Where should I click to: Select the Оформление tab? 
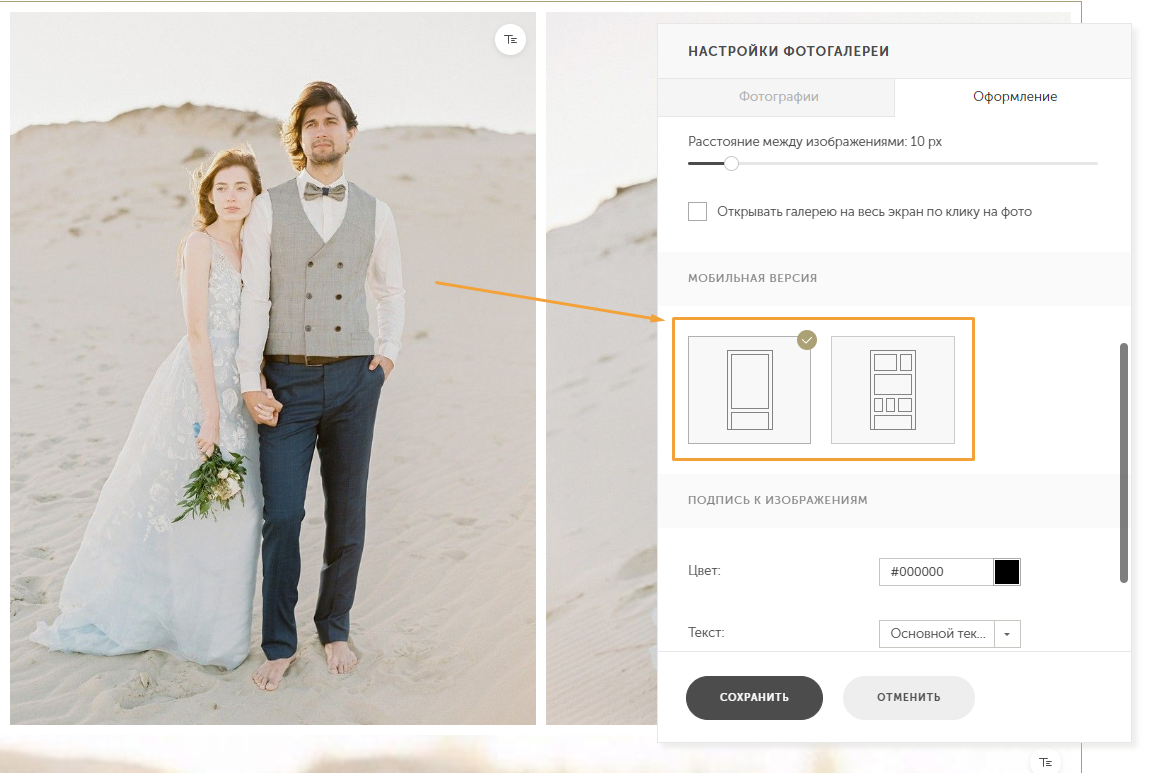[x=1014, y=97]
